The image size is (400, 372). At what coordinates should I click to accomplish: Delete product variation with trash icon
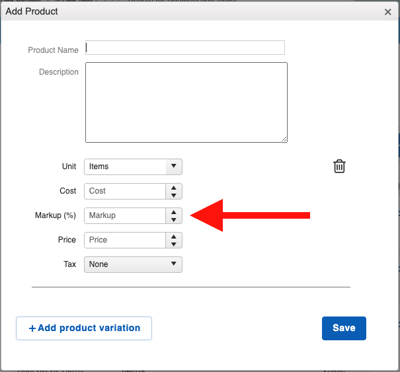[339, 166]
